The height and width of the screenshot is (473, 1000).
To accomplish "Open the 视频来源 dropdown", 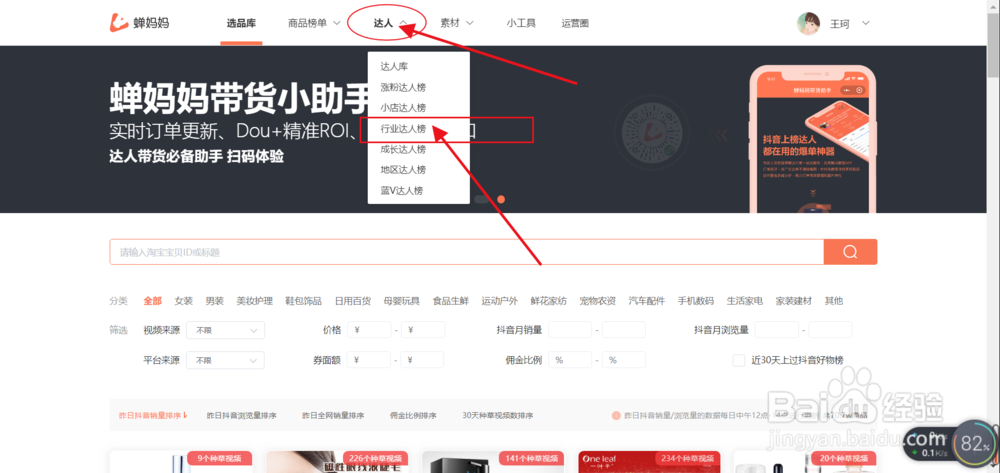I will tap(226, 330).
